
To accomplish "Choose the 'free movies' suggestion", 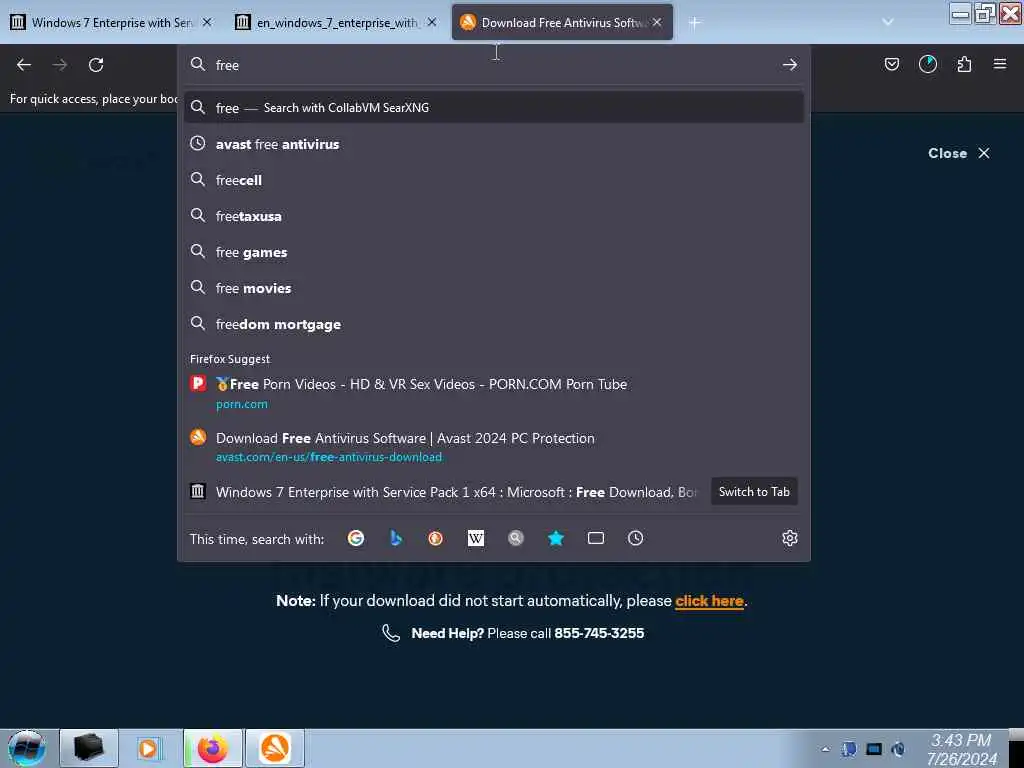I will pyautogui.click(x=494, y=288).
